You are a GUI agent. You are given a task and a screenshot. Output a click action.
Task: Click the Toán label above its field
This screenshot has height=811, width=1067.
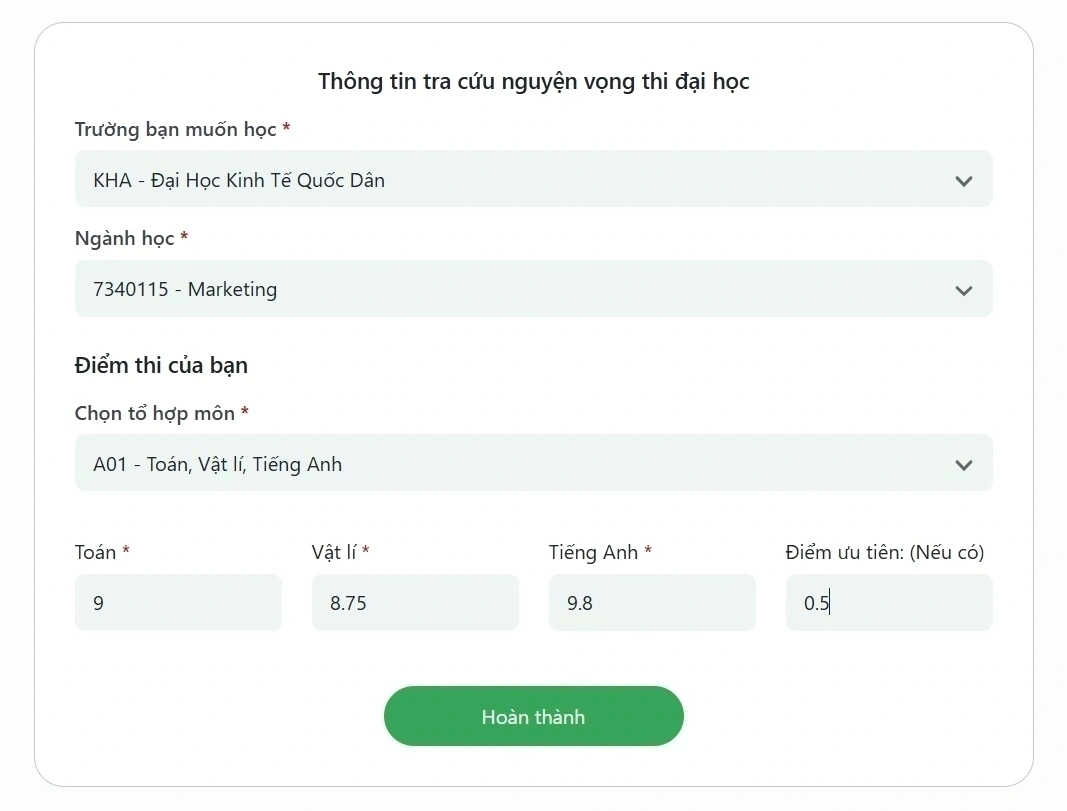tap(93, 551)
